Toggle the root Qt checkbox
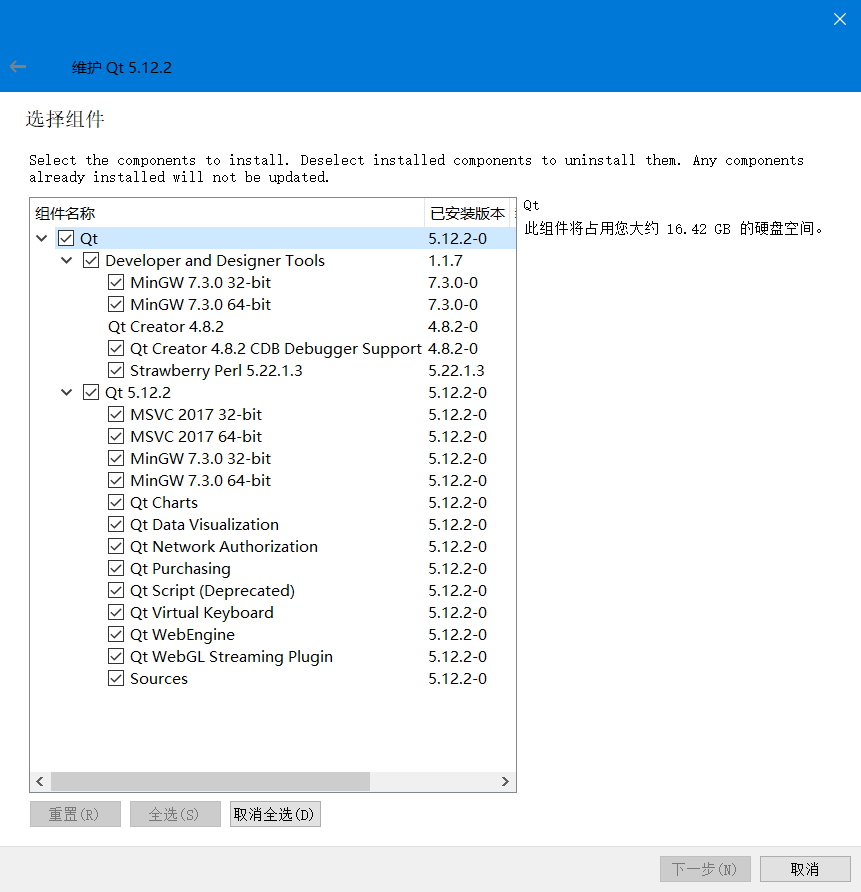 point(66,238)
